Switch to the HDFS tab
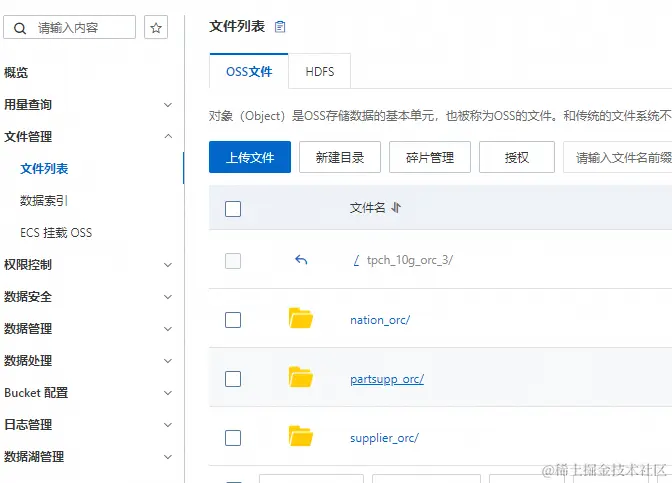 click(320, 72)
